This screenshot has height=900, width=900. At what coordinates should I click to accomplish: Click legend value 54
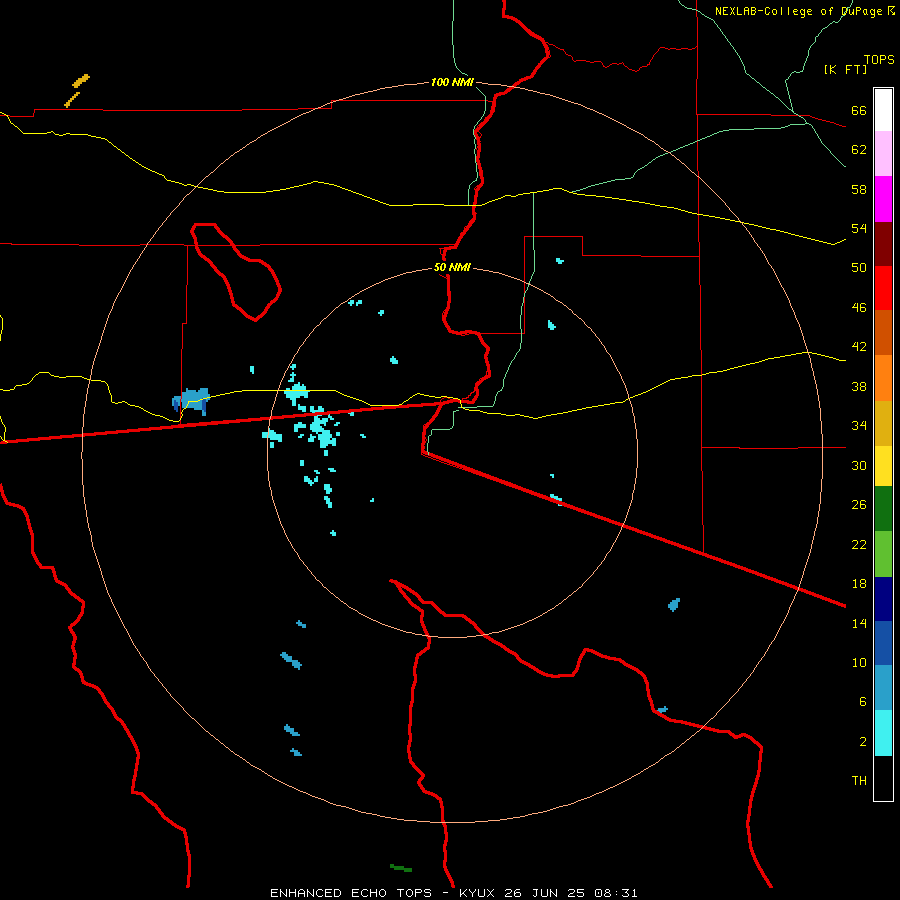[859, 228]
